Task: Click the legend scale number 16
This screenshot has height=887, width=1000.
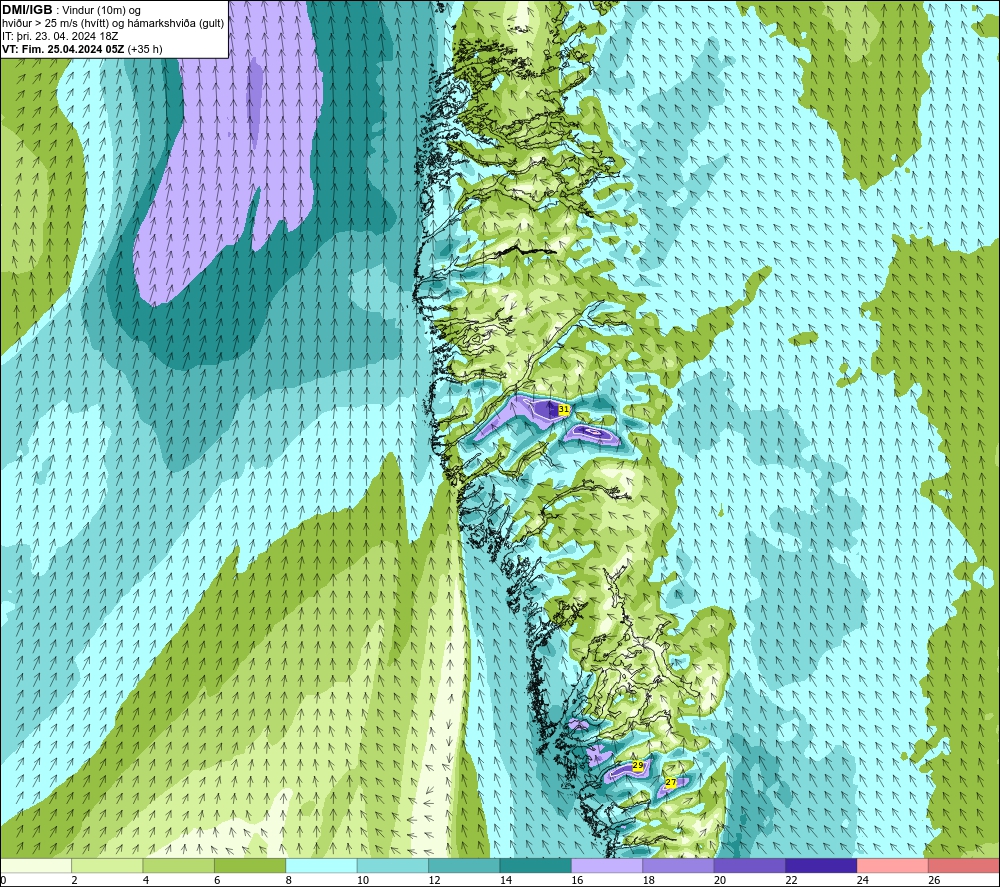Action: click(577, 880)
